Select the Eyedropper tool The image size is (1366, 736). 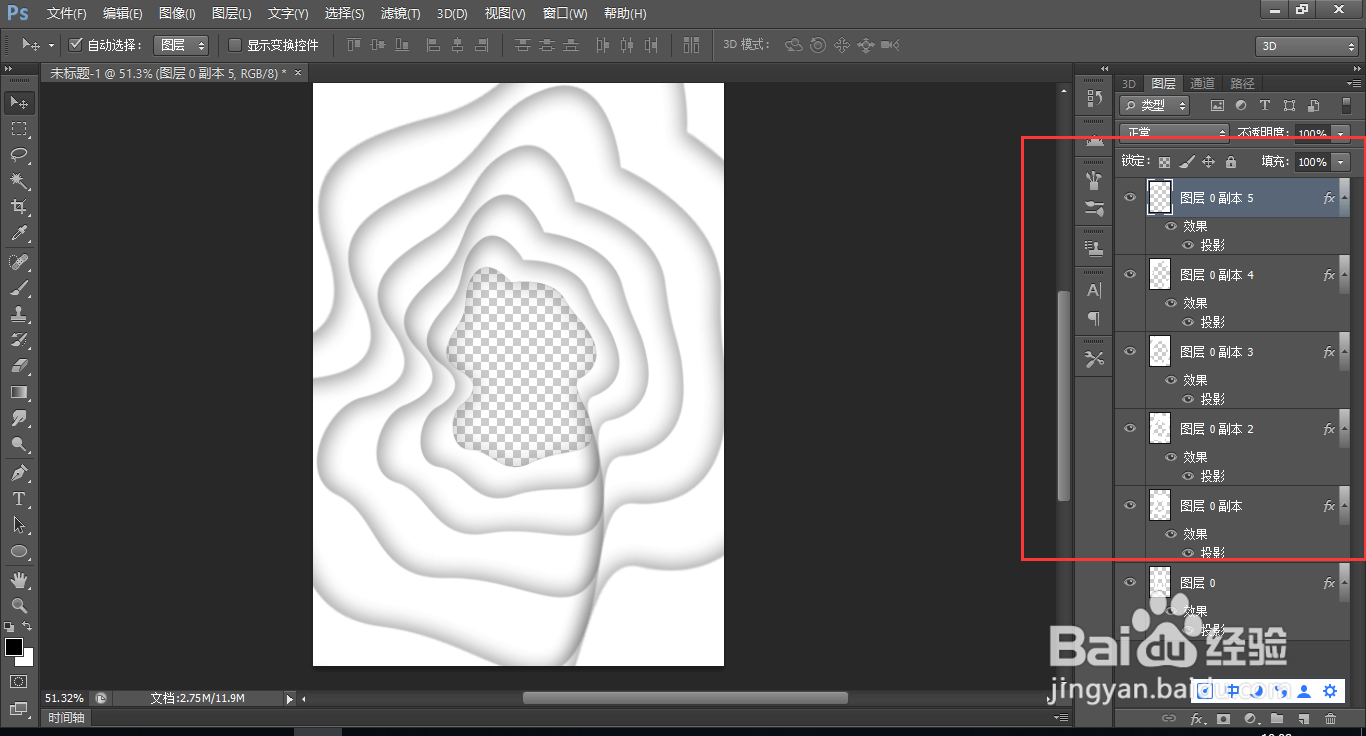click(19, 233)
